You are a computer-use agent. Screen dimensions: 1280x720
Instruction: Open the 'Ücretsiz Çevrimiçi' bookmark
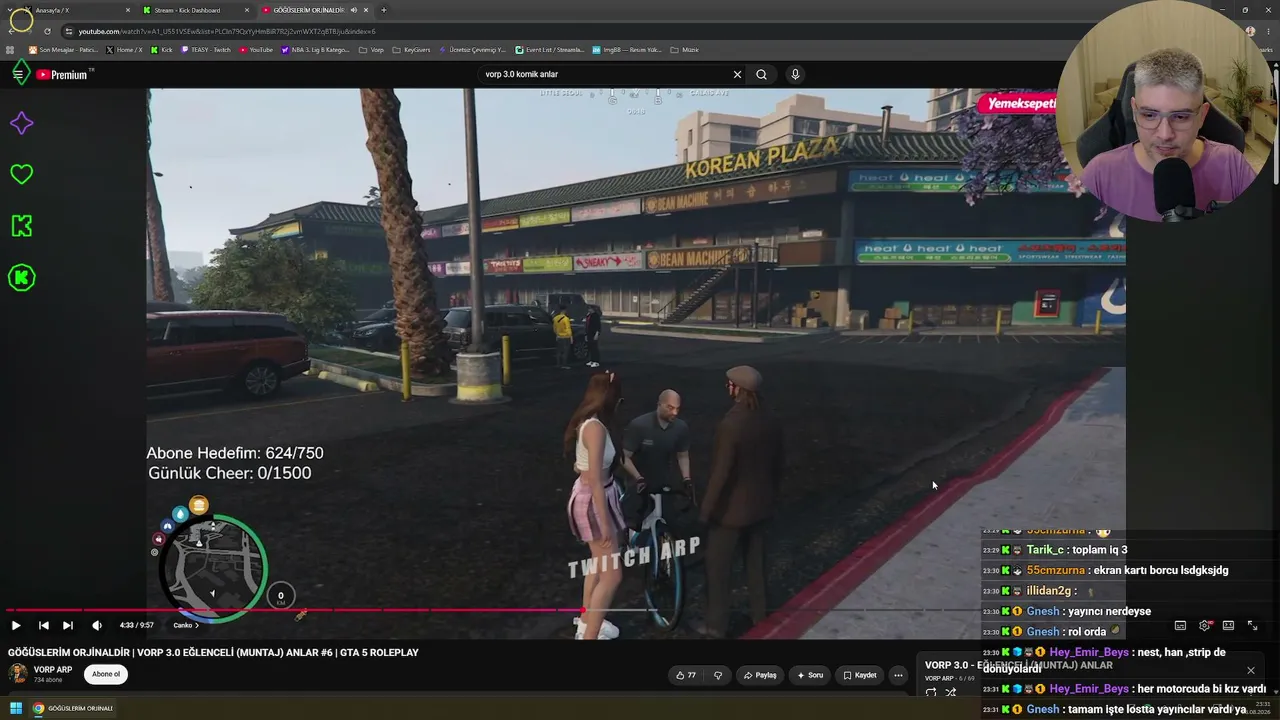tap(473, 50)
